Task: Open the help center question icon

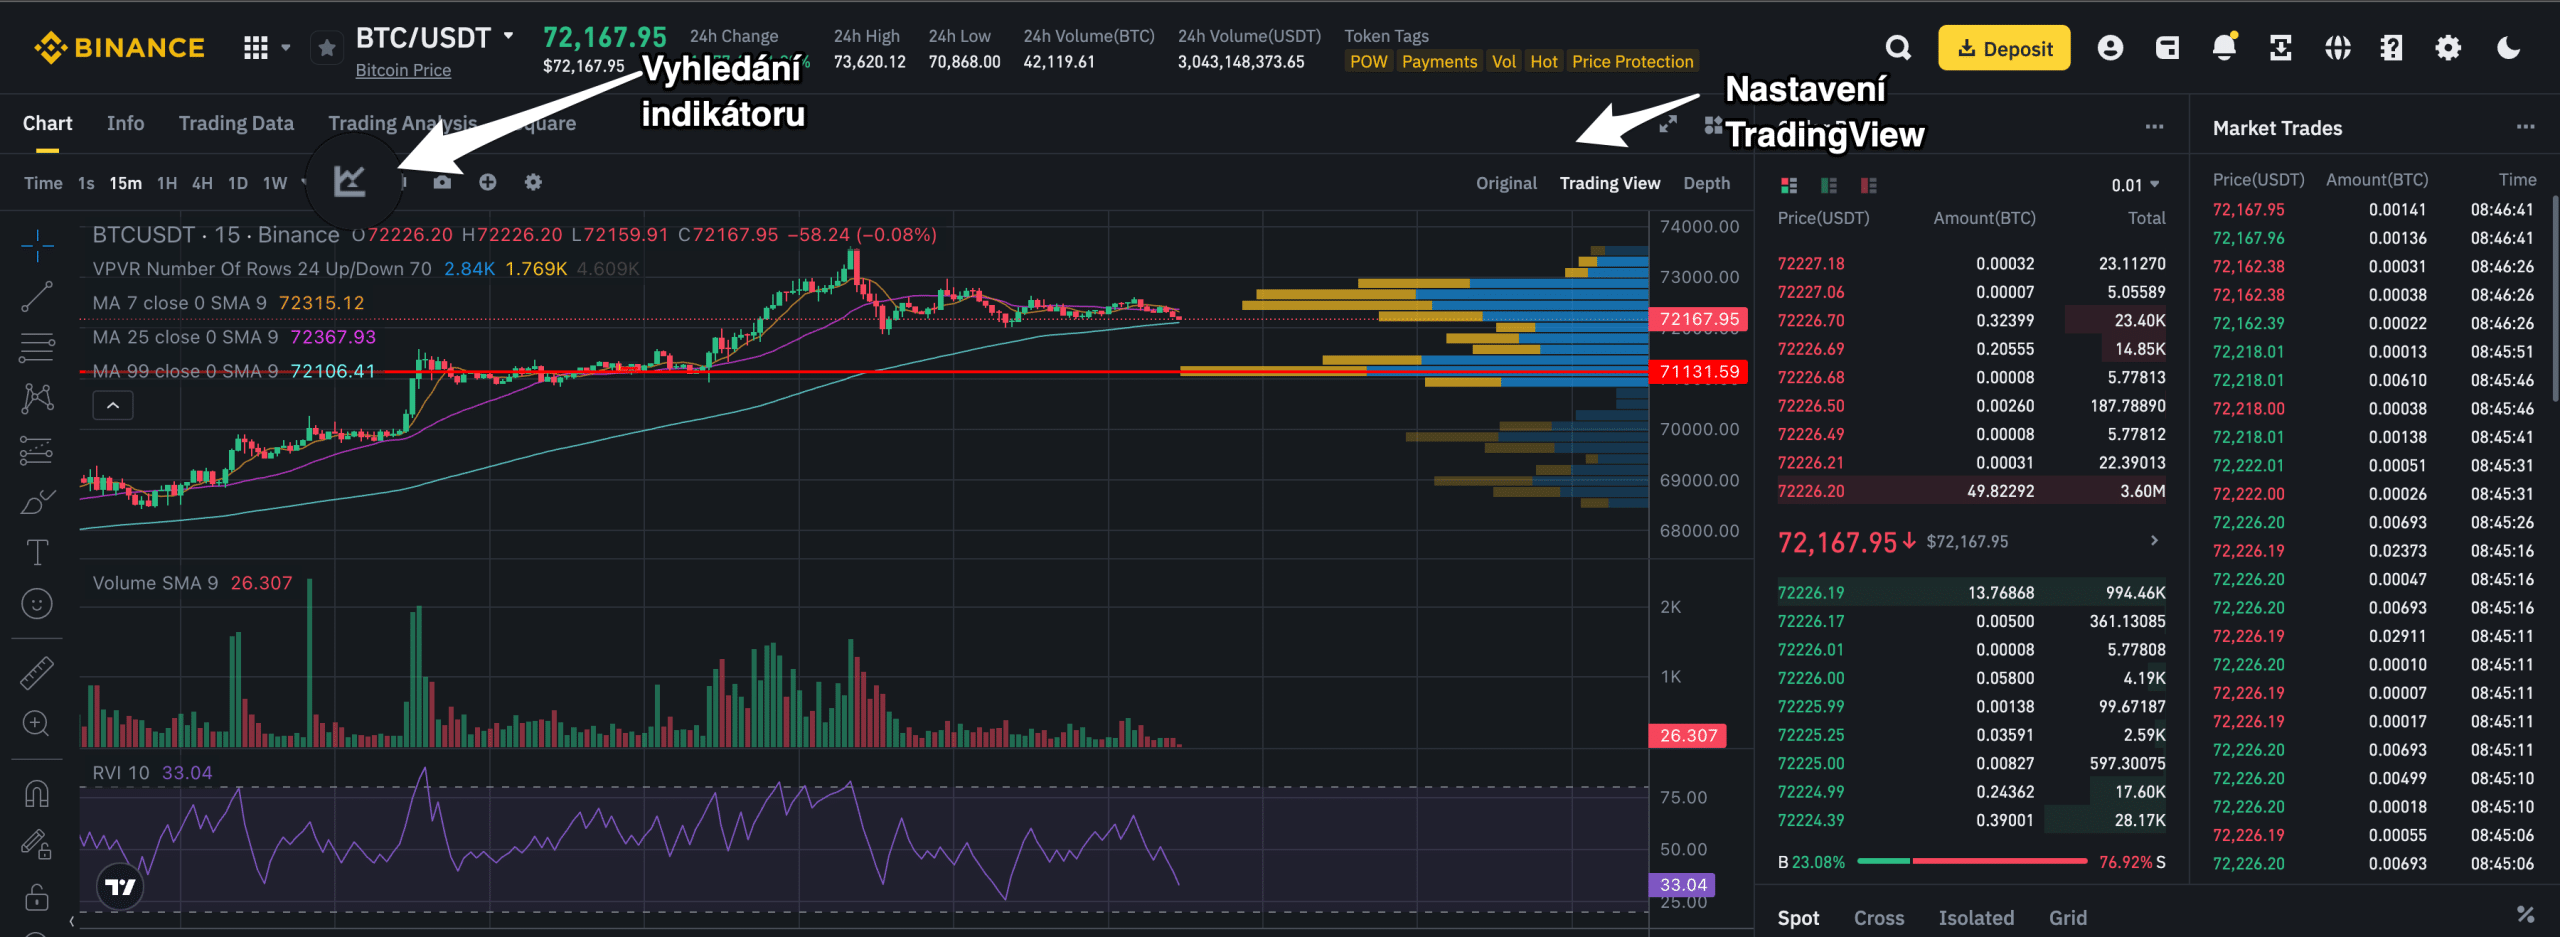Action: pos(2392,48)
